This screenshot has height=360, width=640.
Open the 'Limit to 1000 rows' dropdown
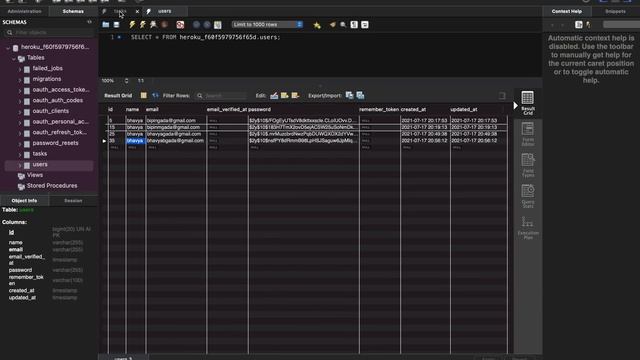267,24
